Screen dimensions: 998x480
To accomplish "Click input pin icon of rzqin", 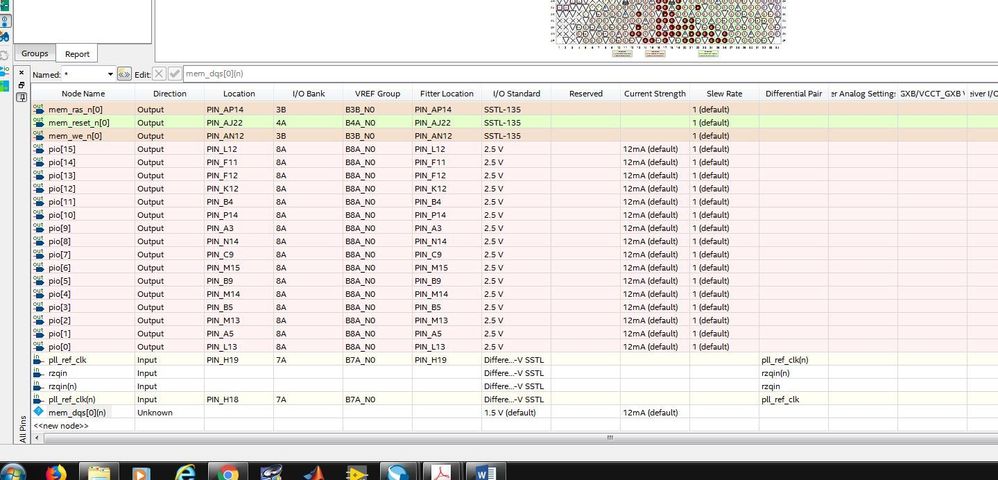I will click(x=38, y=373).
